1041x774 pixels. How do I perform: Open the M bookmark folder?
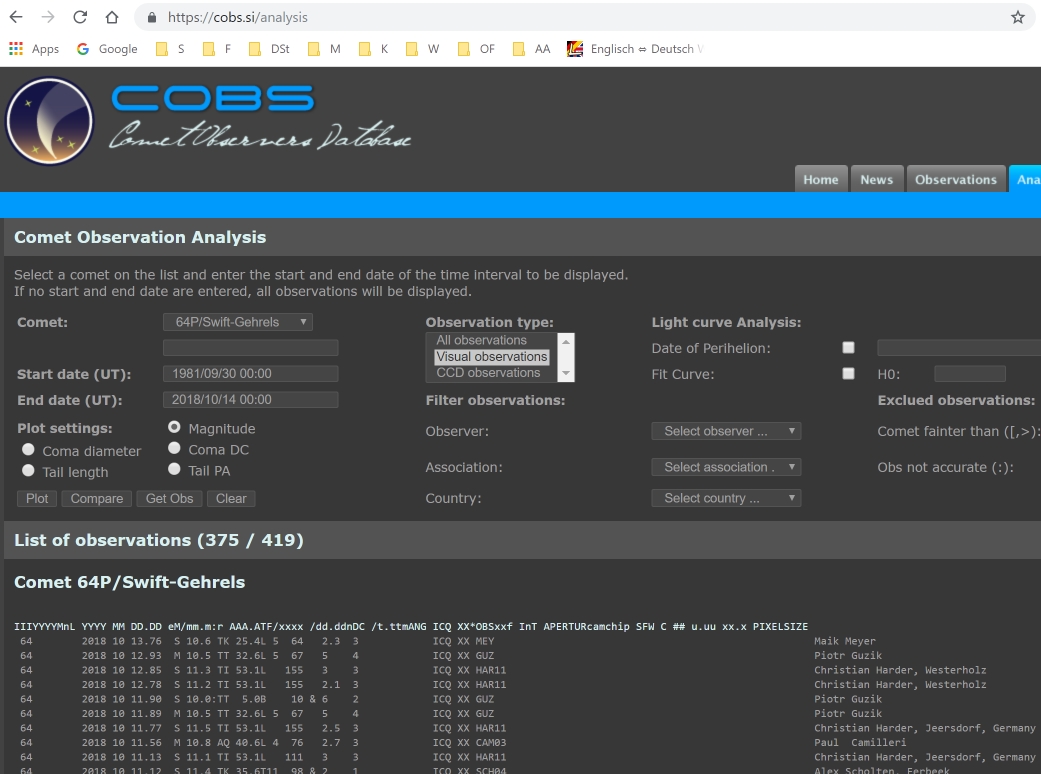pyautogui.click(x=325, y=48)
